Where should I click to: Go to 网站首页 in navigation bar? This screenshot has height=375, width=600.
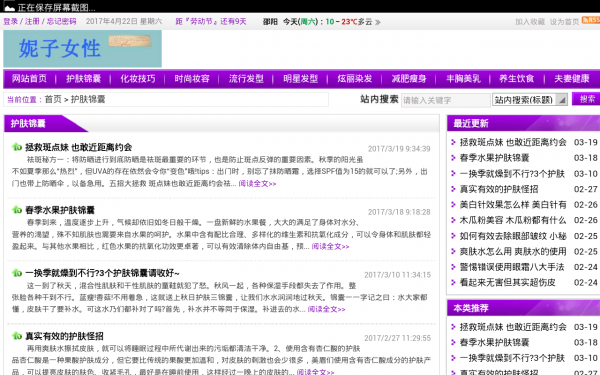tap(29, 79)
